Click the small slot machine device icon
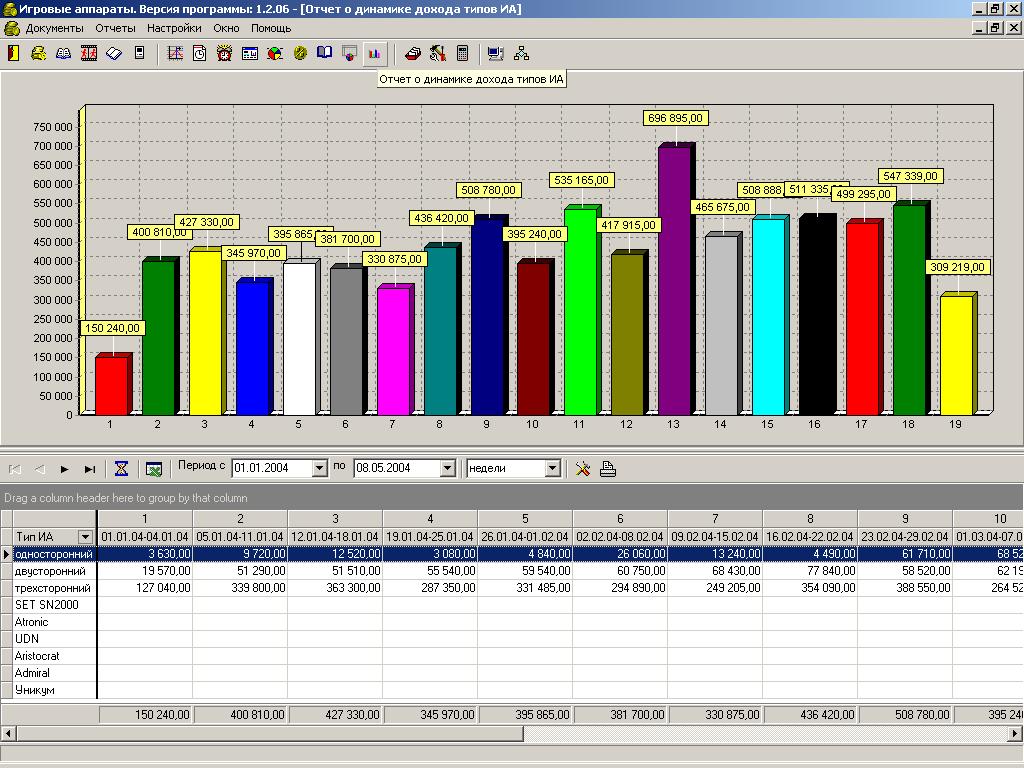 pyautogui.click(x=139, y=54)
